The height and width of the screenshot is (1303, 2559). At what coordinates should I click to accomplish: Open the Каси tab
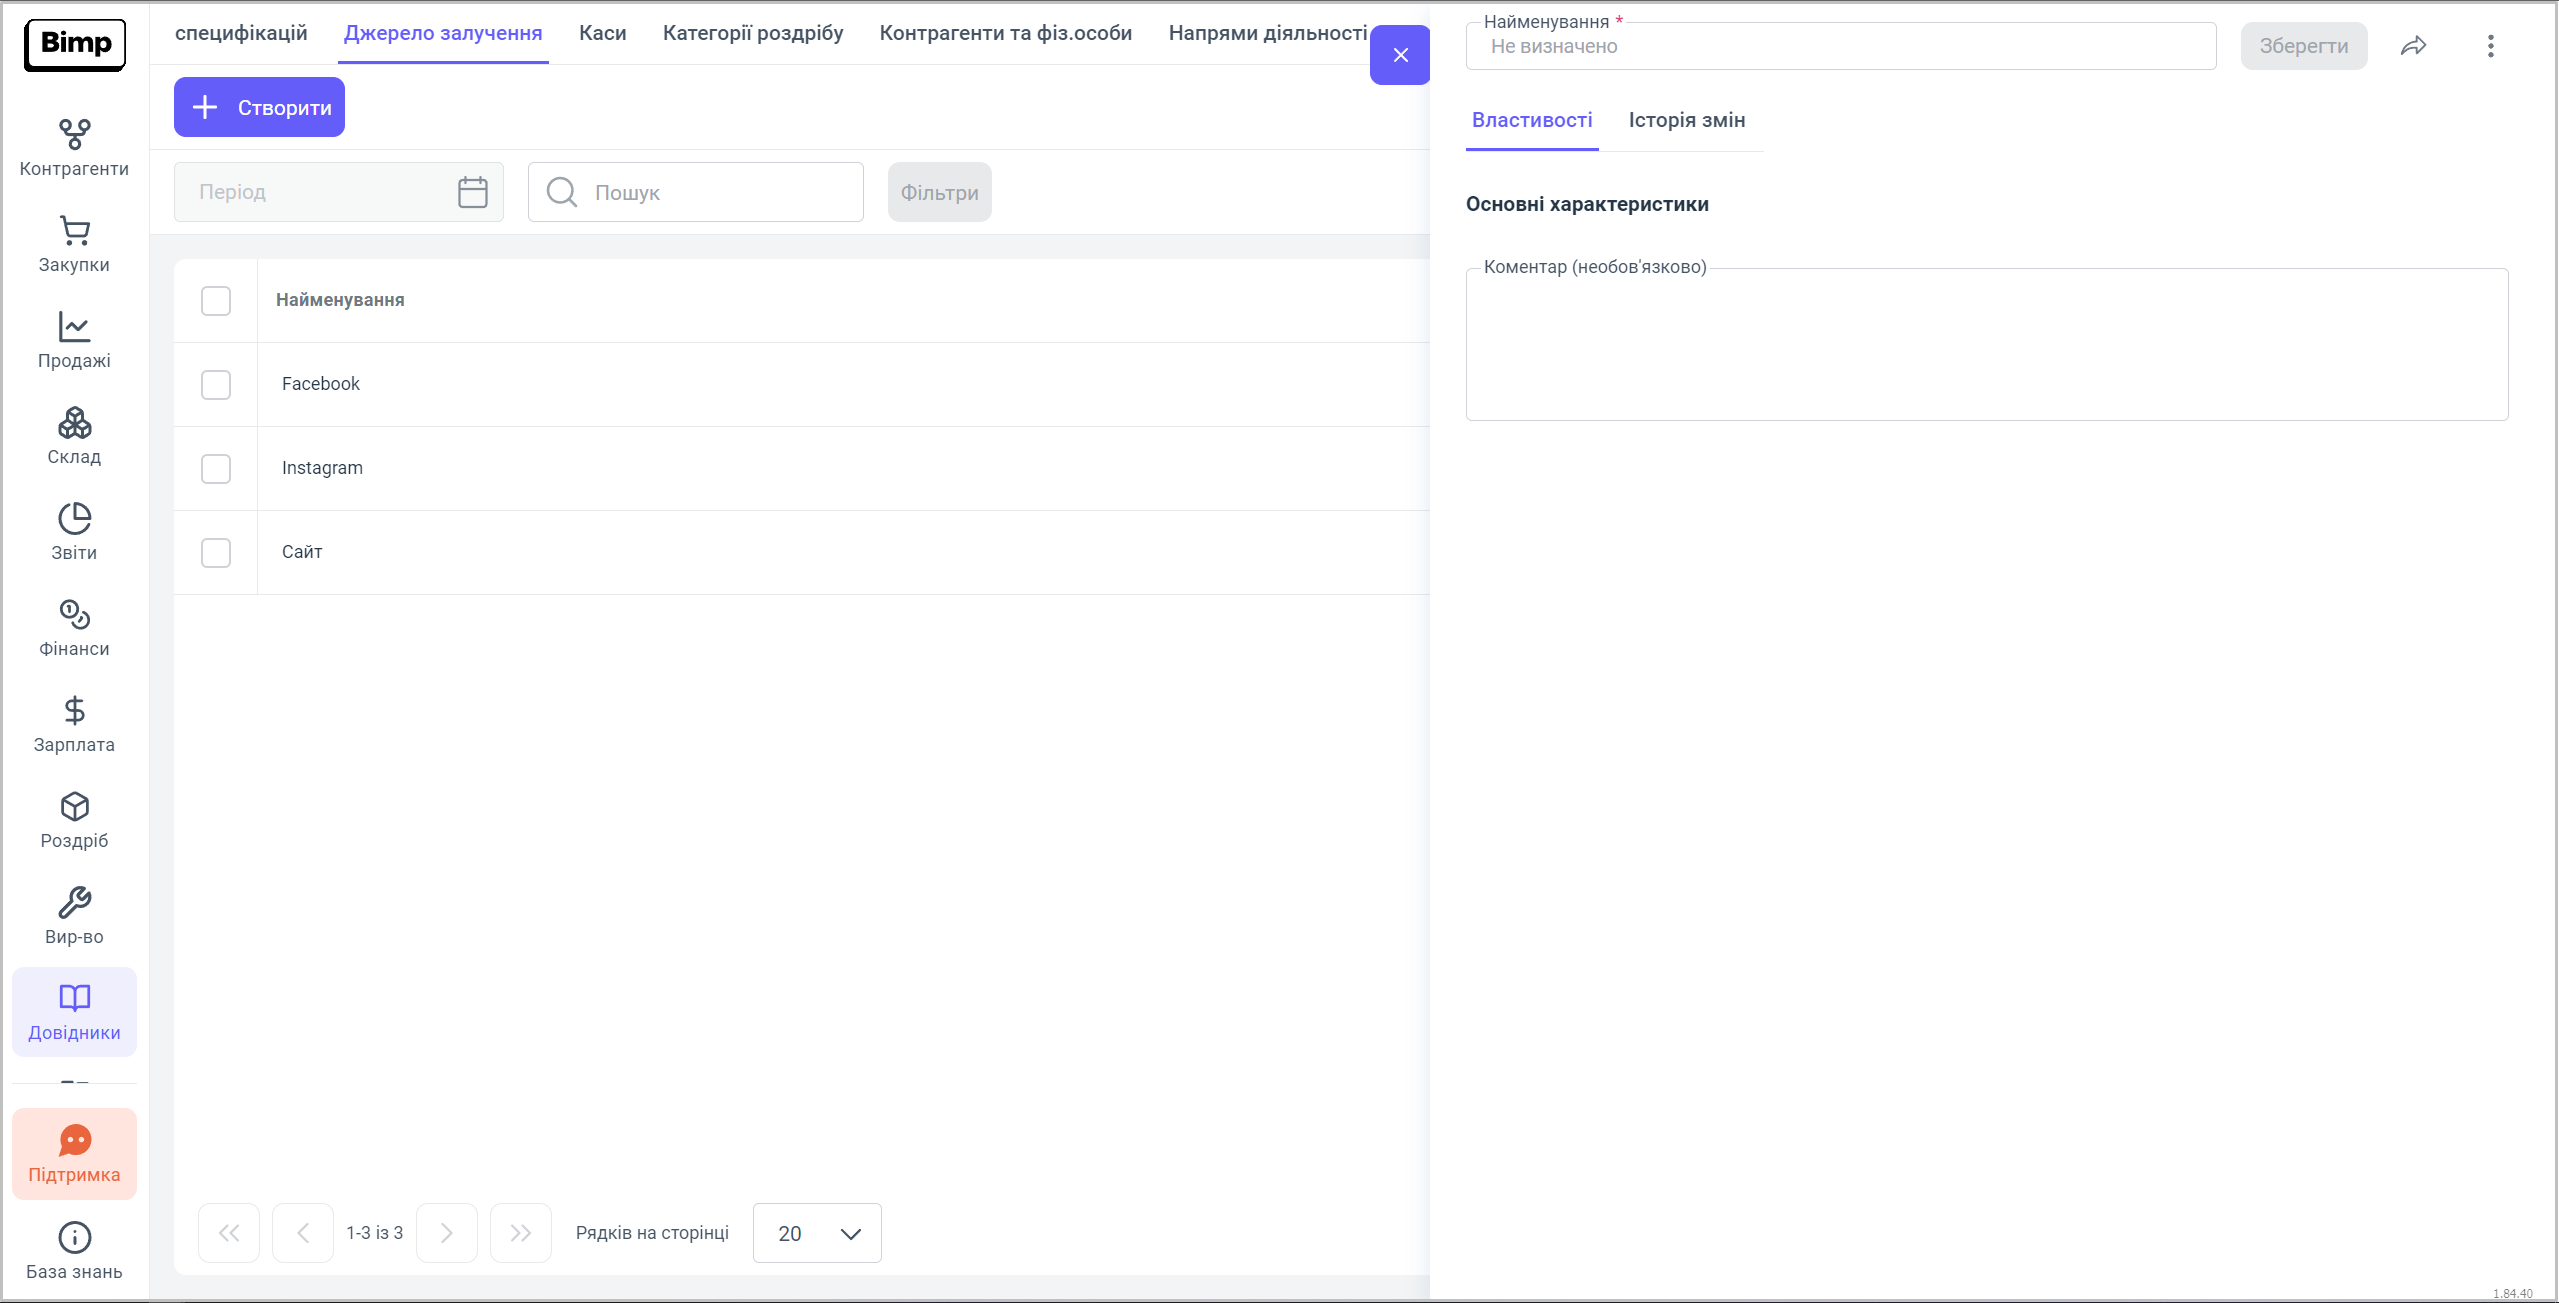602,33
